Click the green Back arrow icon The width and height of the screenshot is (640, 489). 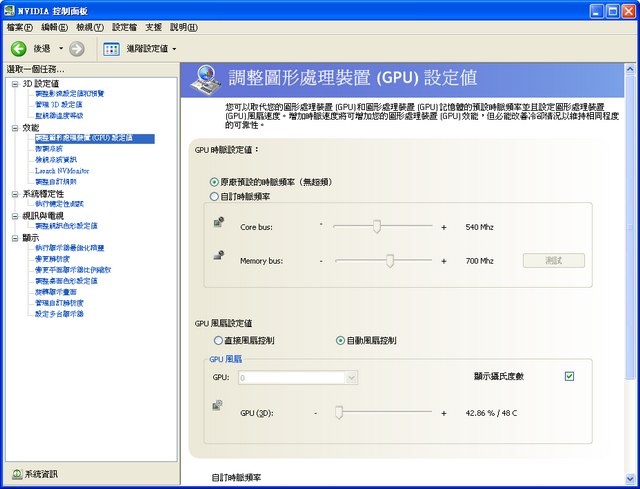click(18, 49)
